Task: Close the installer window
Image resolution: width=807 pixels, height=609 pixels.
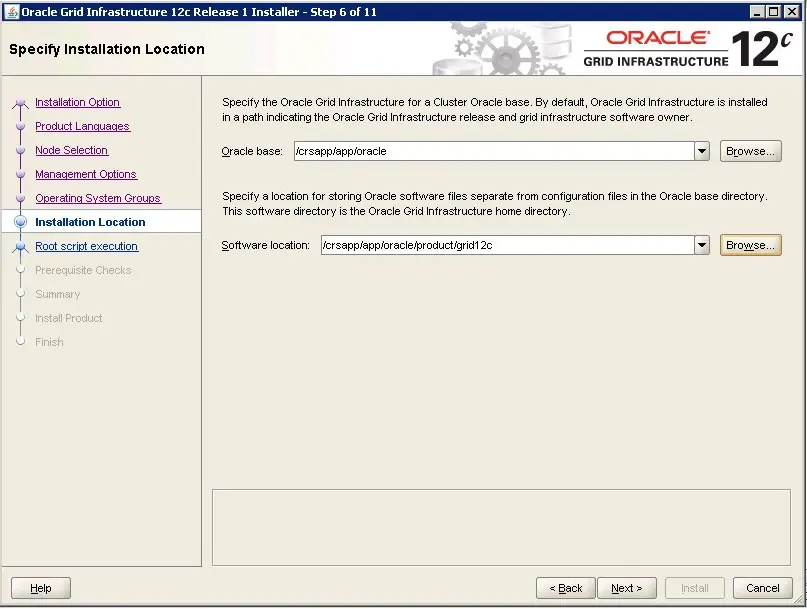Action: point(791,11)
